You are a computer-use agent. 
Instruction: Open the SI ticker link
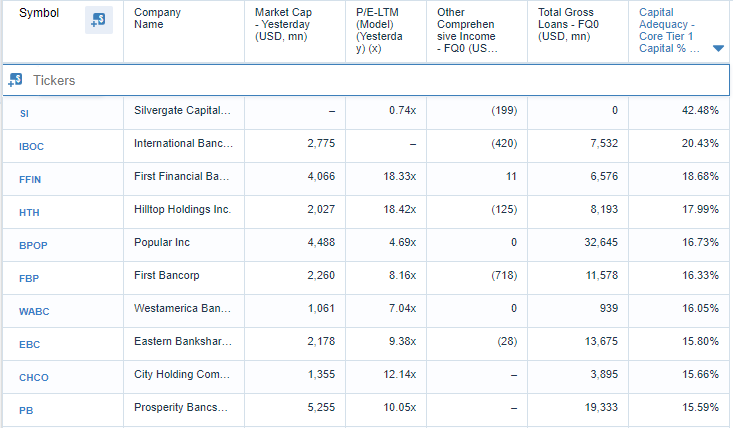(24, 113)
